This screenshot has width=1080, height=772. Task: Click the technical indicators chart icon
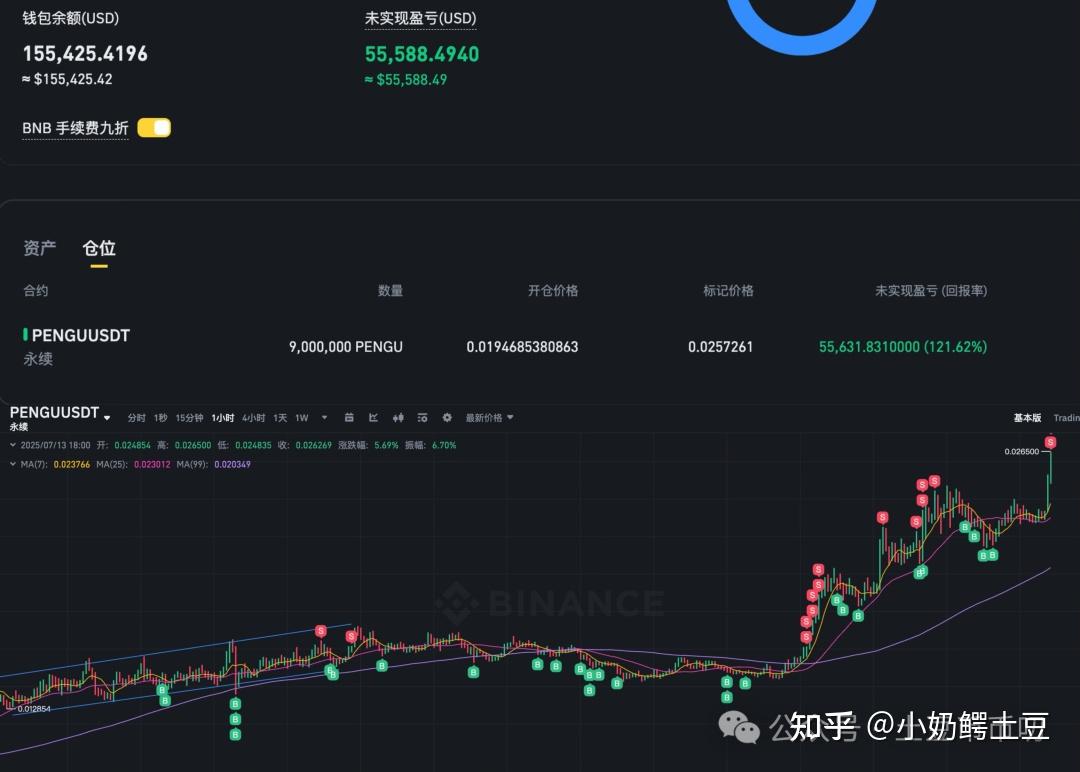(373, 418)
